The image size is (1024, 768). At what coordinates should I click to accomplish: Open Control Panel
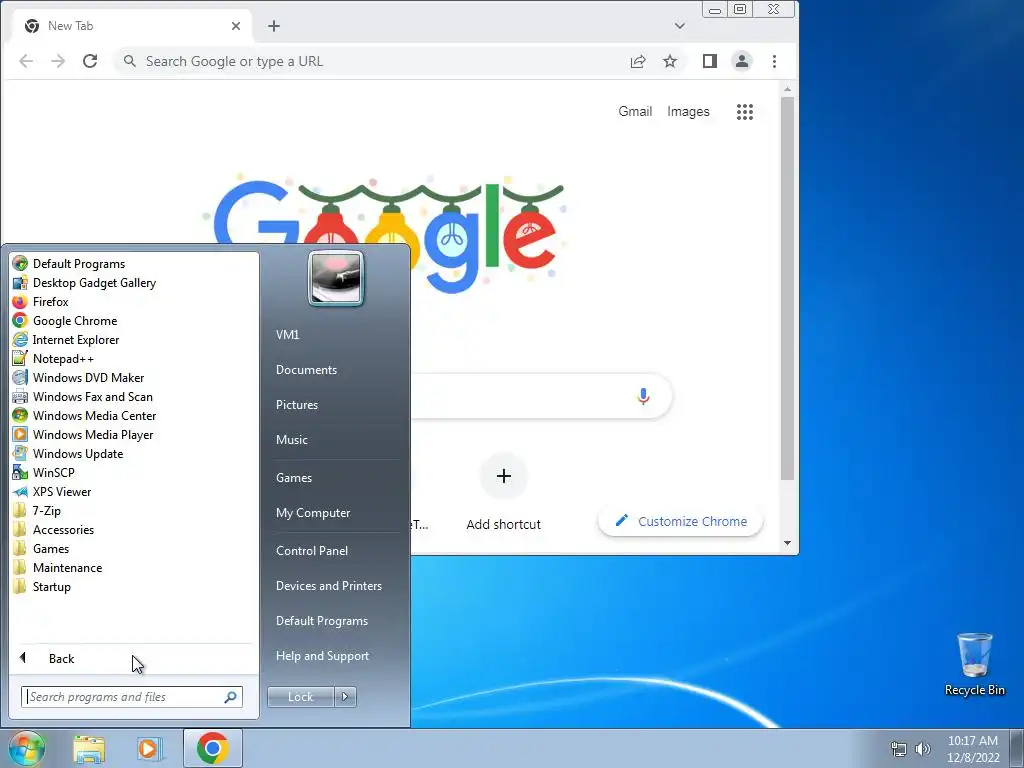pos(312,551)
